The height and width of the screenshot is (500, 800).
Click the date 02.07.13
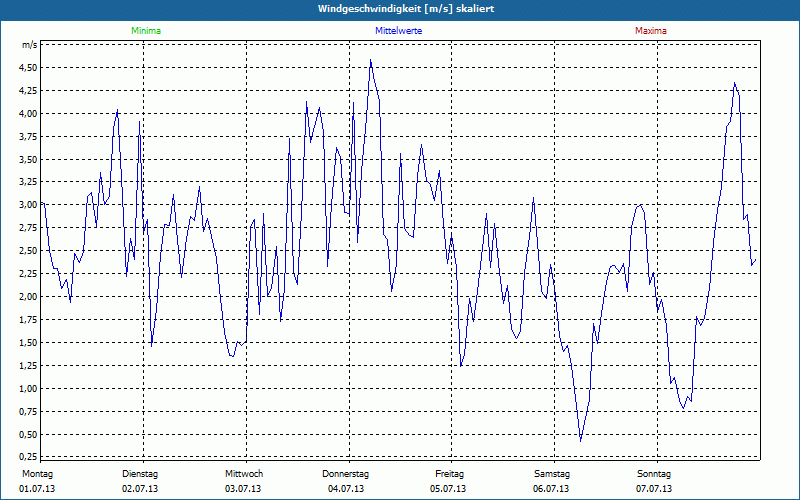(140, 489)
